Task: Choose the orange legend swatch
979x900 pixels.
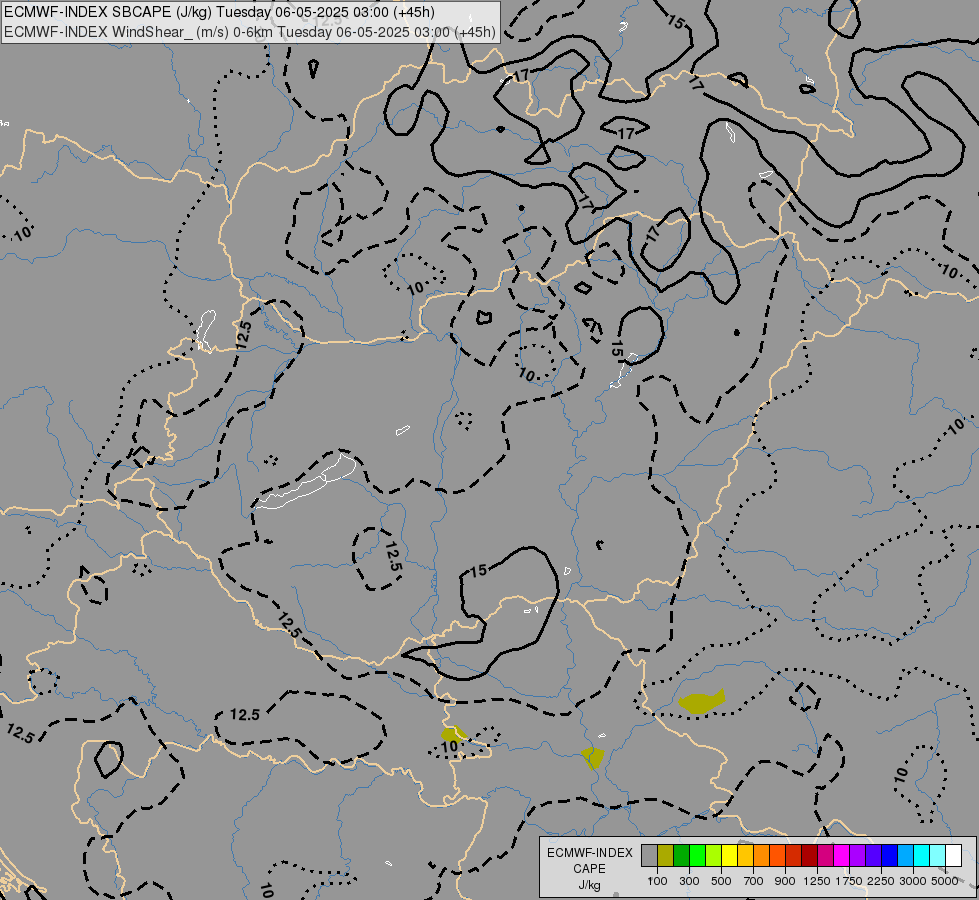Action: (762, 855)
